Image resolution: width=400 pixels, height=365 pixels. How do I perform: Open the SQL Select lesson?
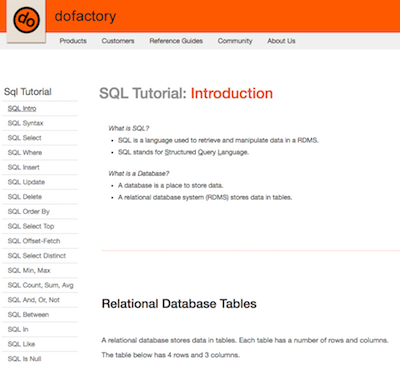[25, 138]
